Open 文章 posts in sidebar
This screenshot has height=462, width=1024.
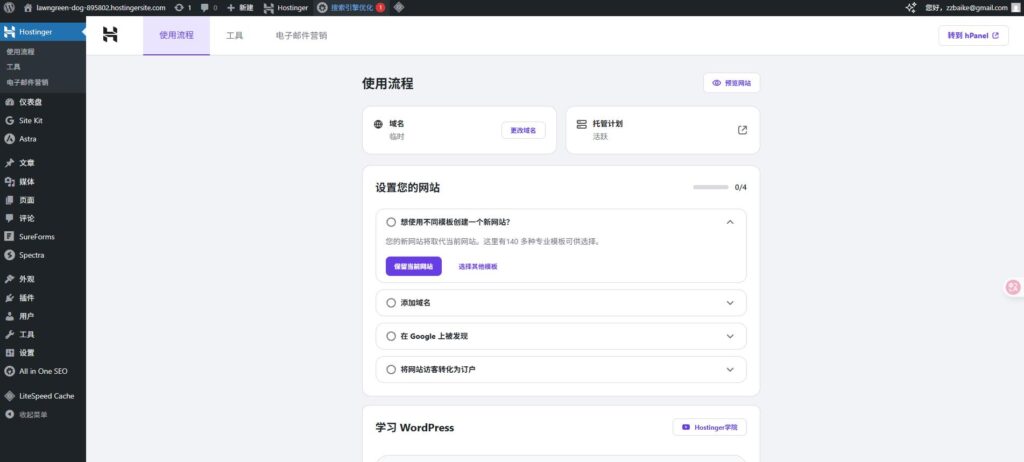(42, 163)
